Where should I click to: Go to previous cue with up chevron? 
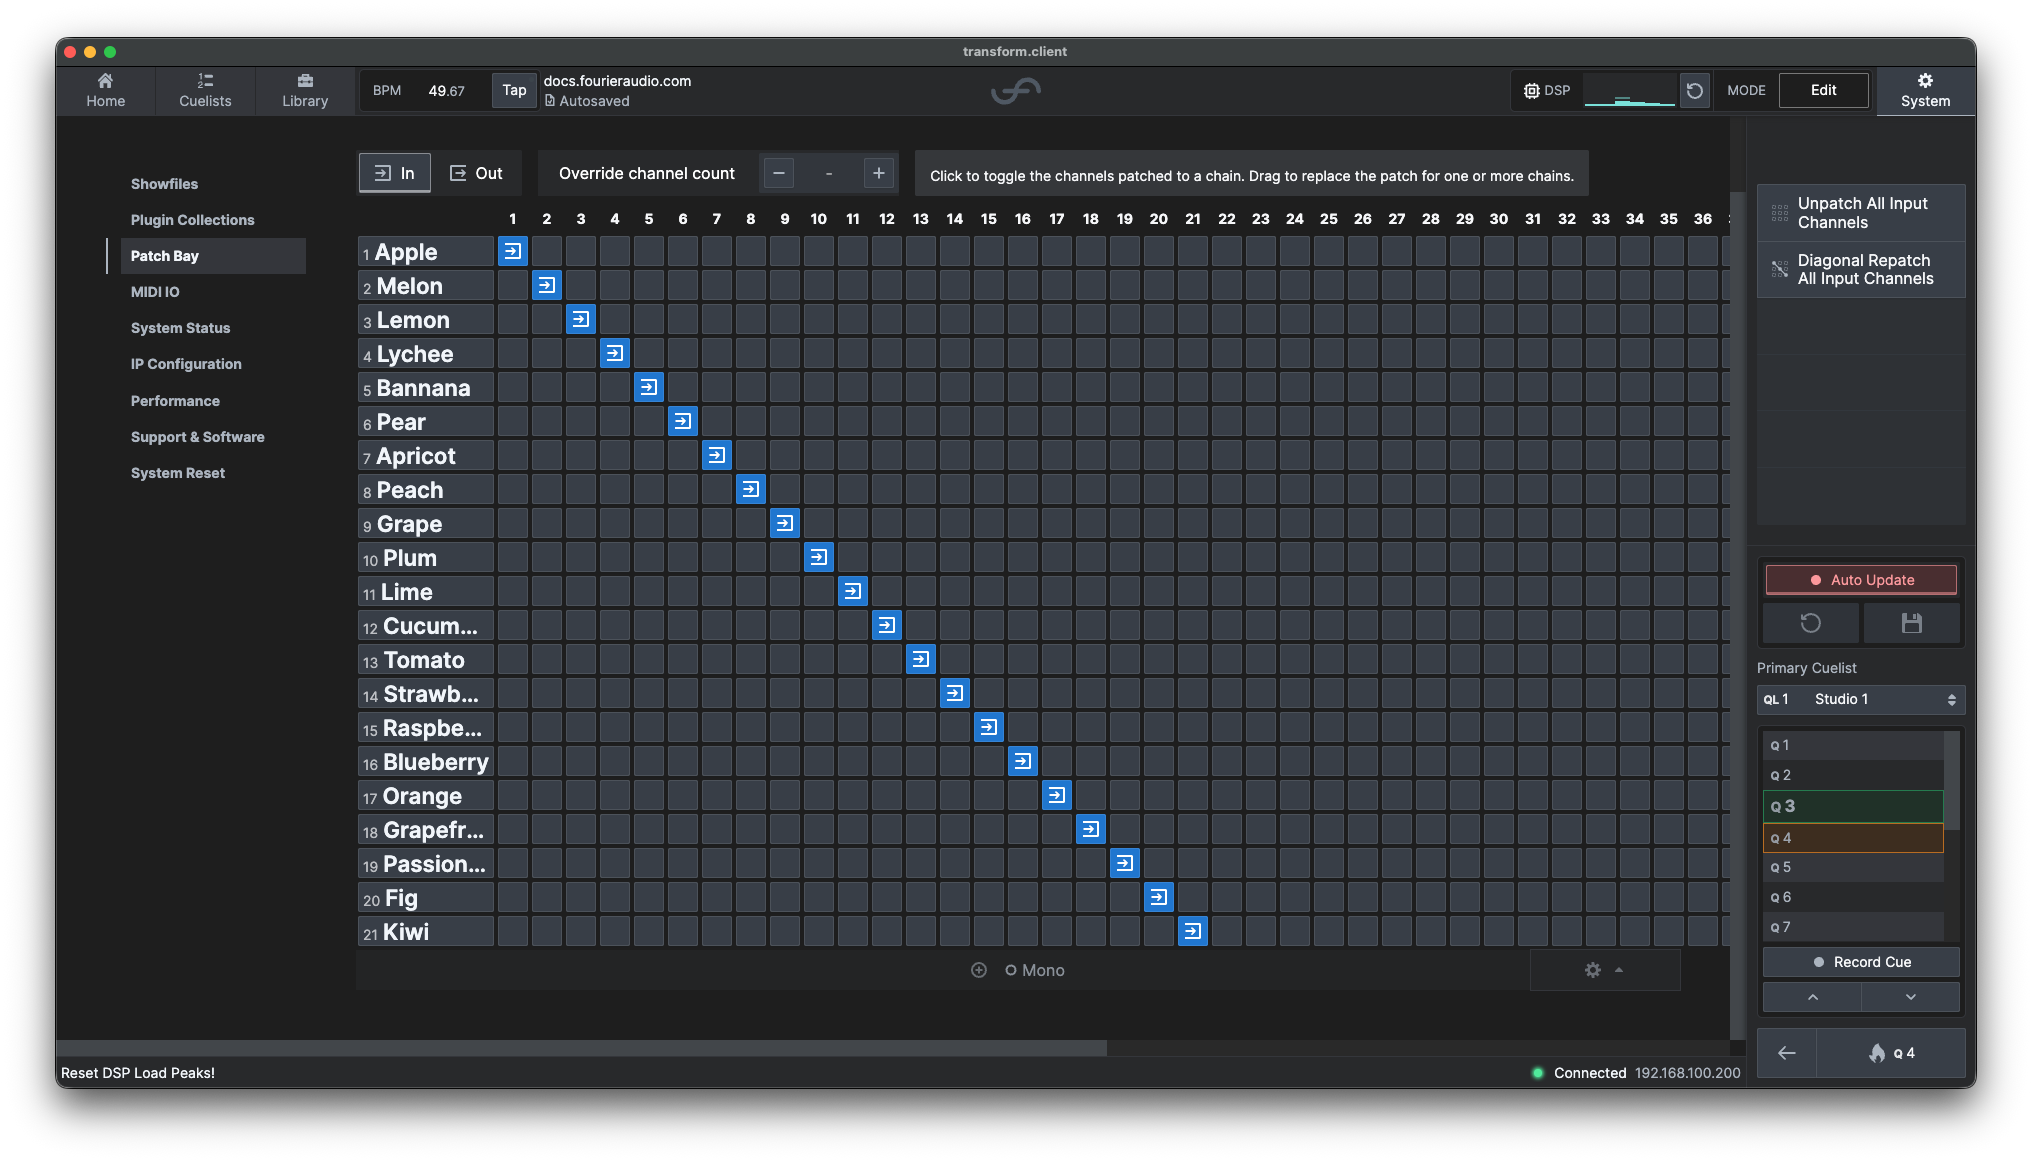click(1812, 997)
